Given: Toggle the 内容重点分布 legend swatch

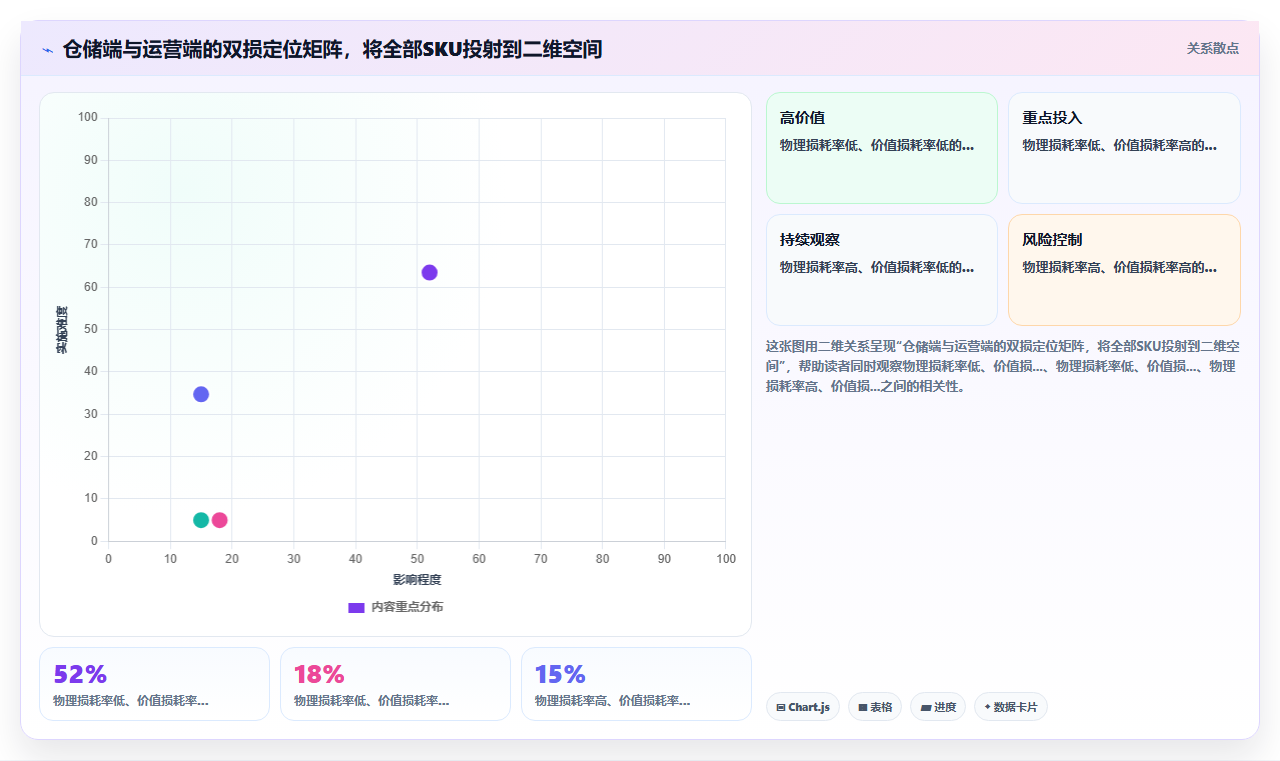Looking at the screenshot, I should (x=356, y=607).
